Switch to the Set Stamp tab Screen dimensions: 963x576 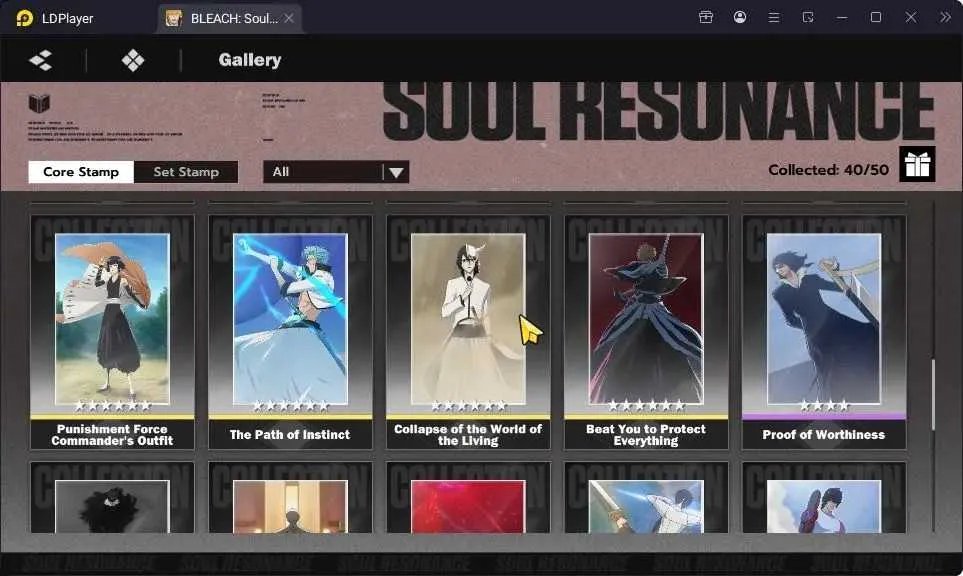[x=186, y=172]
